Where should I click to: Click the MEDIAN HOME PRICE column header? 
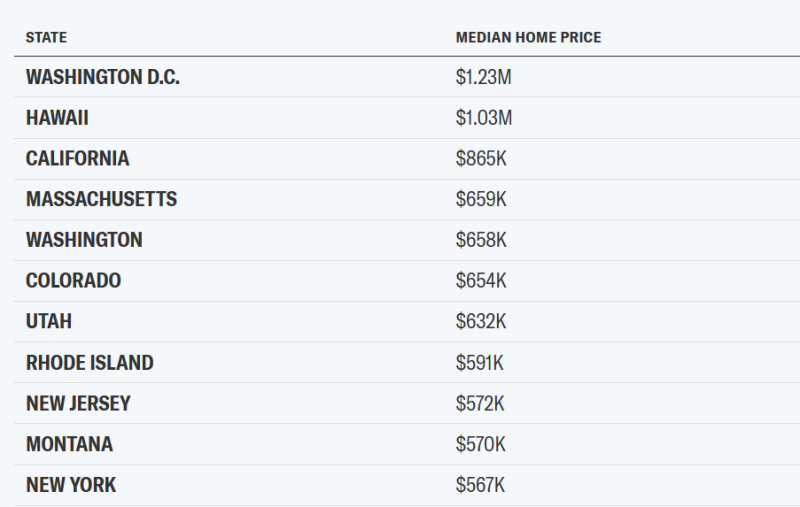(x=528, y=38)
